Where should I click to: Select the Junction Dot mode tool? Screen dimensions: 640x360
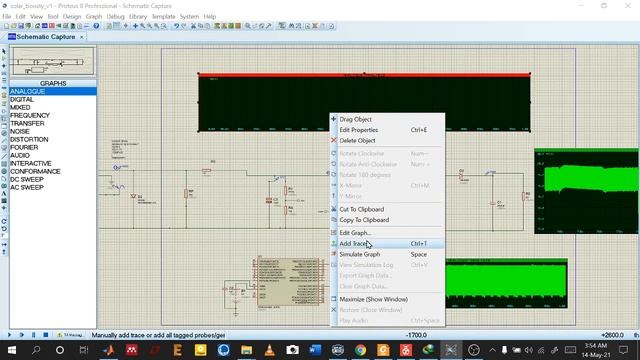point(4,65)
